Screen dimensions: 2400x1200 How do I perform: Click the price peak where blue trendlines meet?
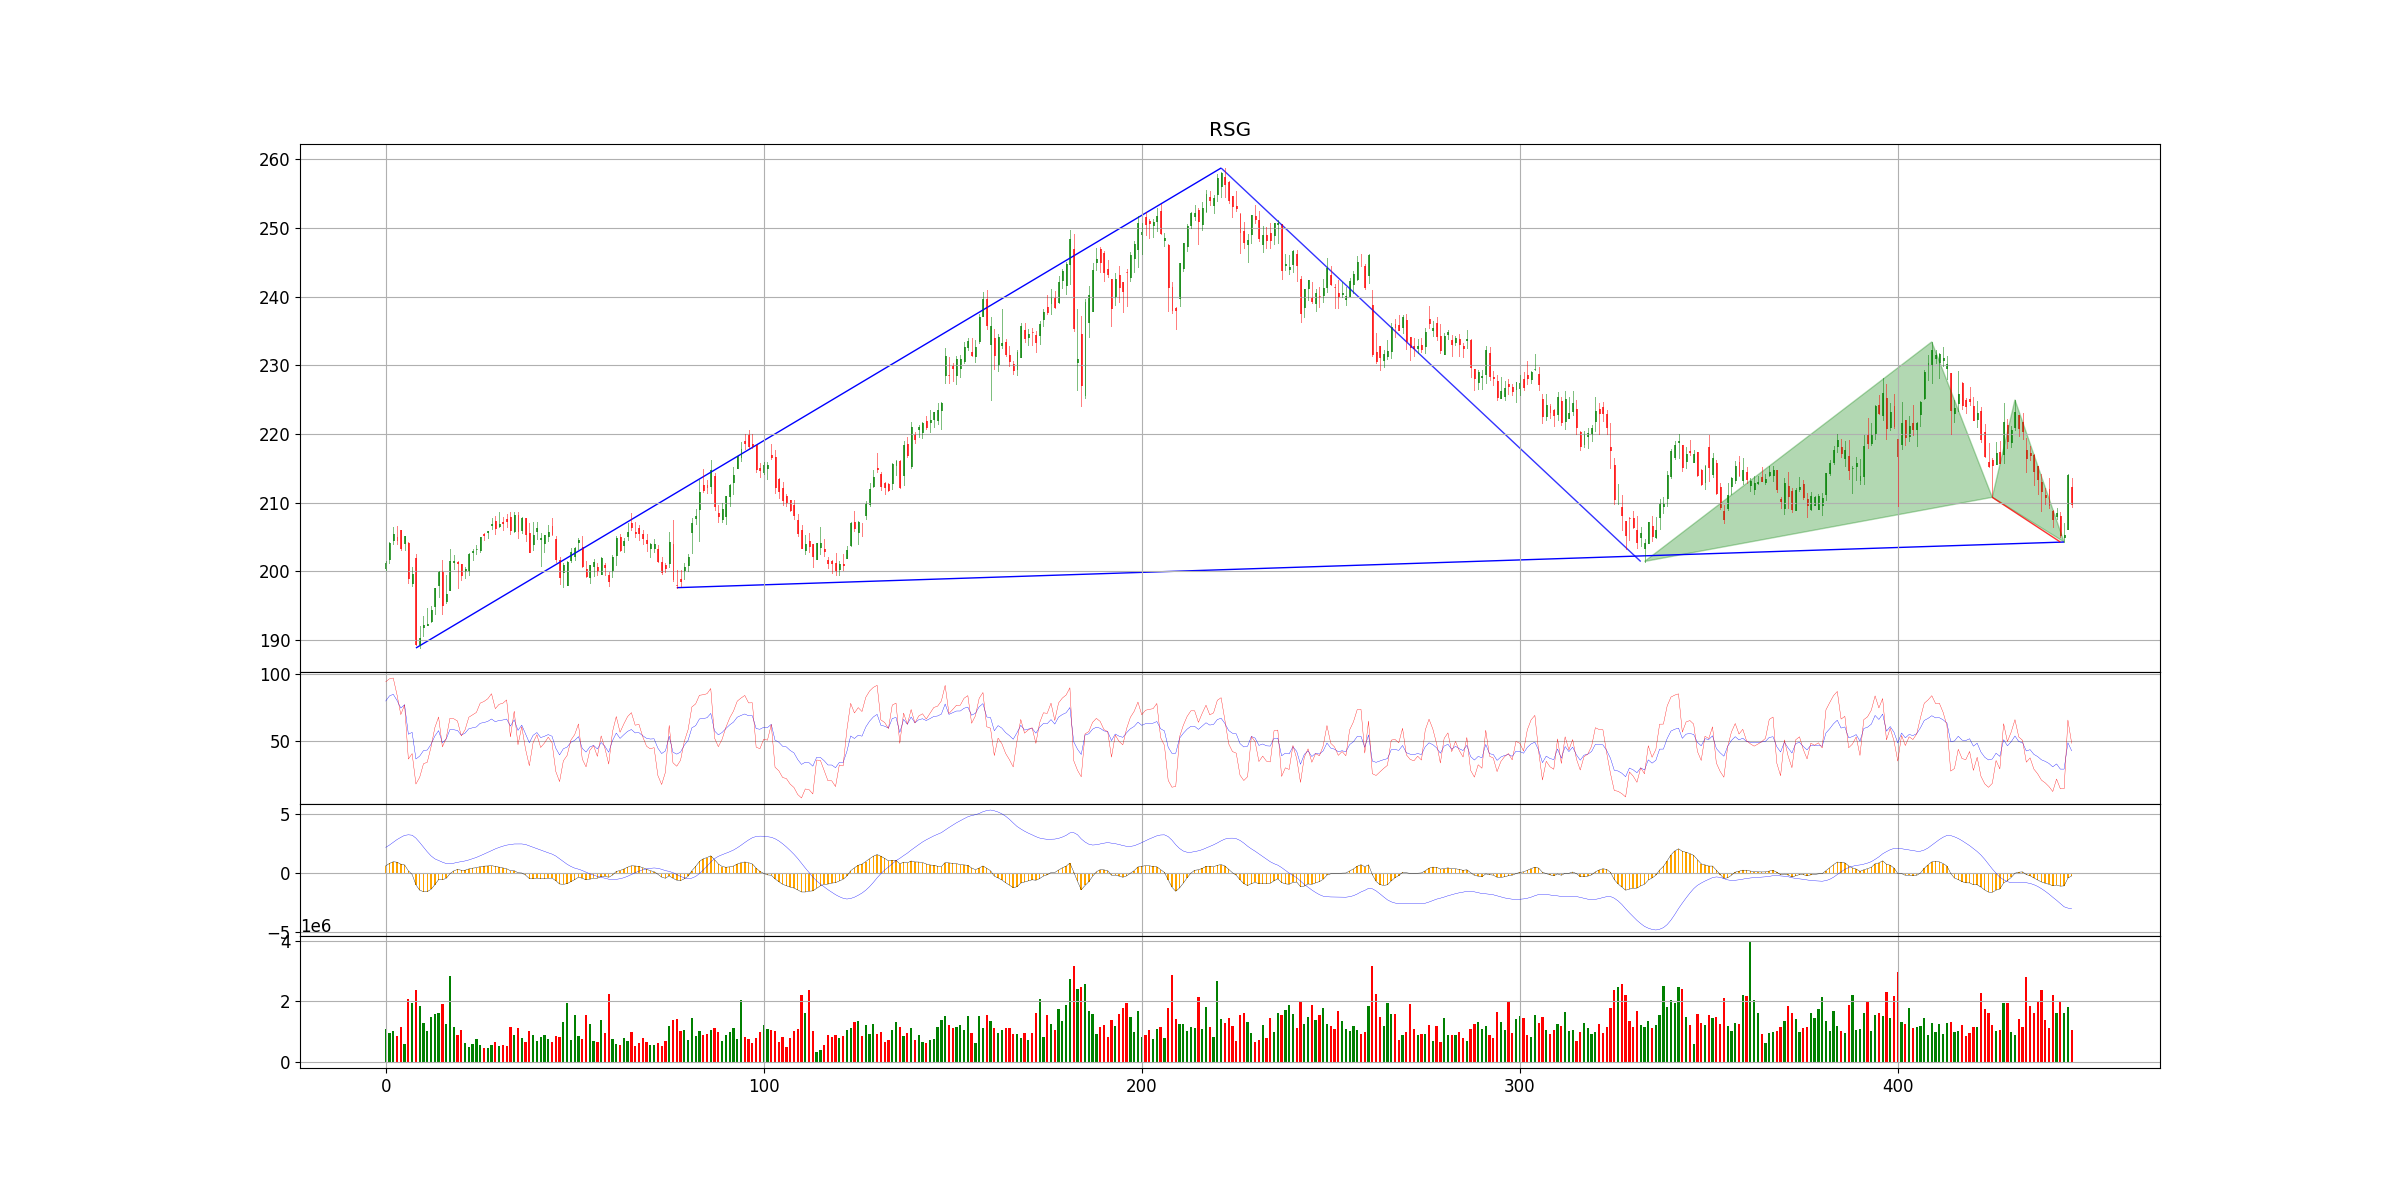(x=1221, y=169)
